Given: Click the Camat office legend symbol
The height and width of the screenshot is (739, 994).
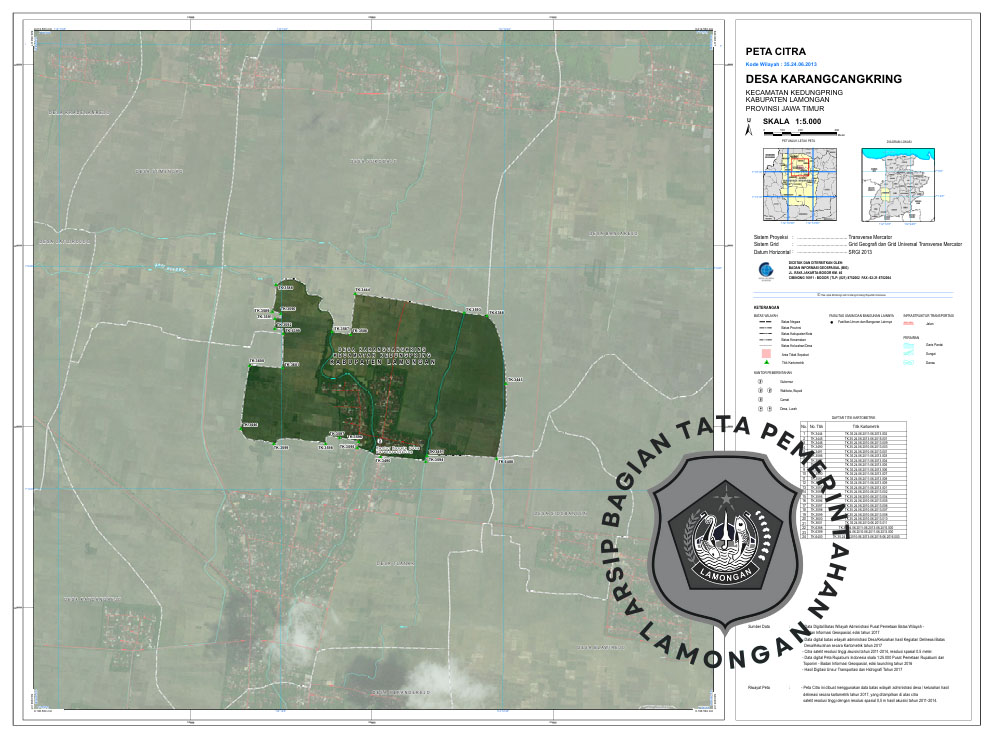Looking at the screenshot, I should (x=760, y=399).
